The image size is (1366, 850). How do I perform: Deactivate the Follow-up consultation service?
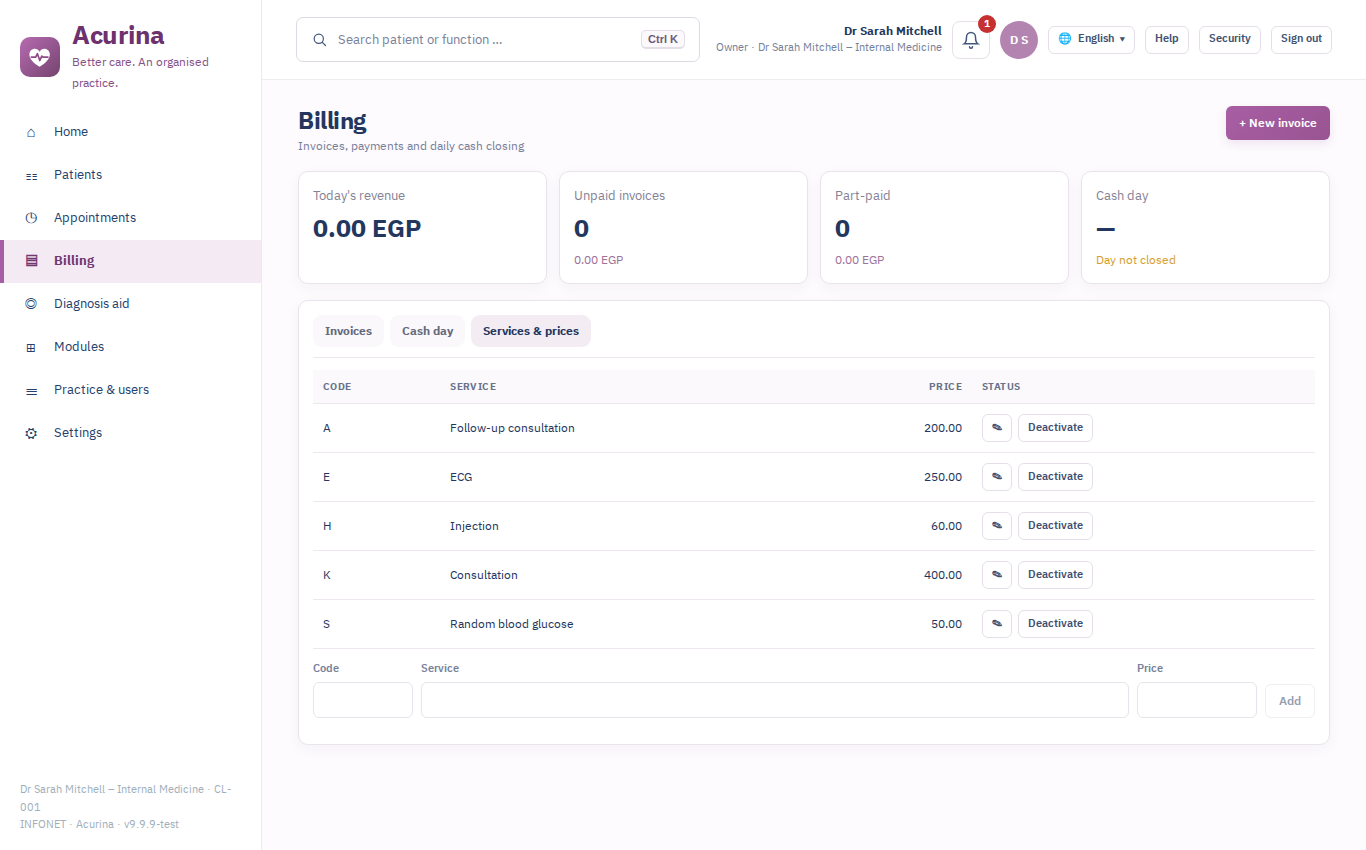1055,428
